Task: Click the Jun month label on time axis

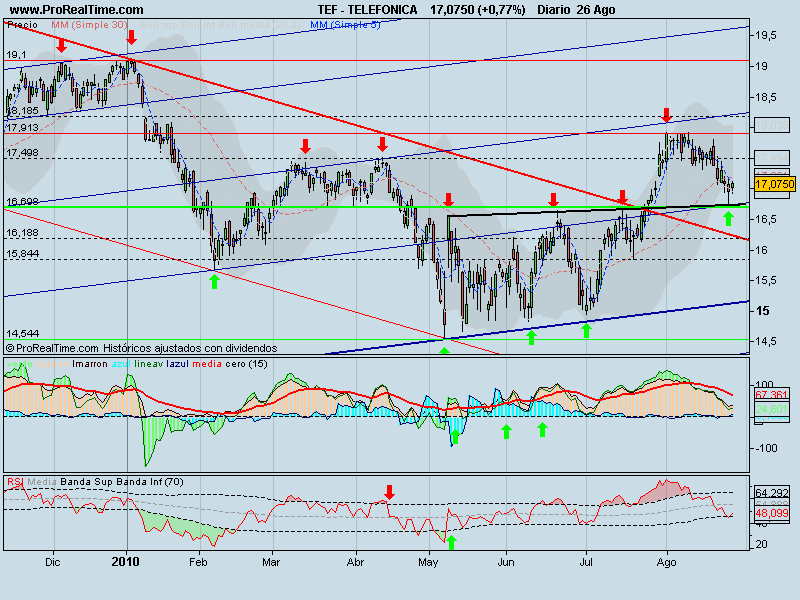Action: tap(506, 562)
